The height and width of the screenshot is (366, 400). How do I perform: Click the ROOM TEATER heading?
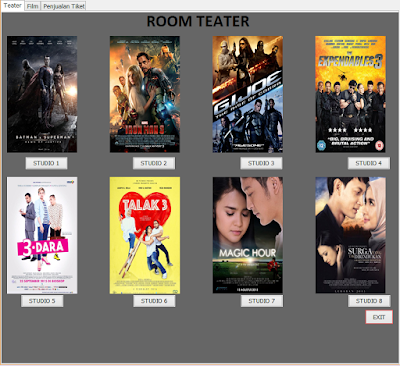coord(198,21)
